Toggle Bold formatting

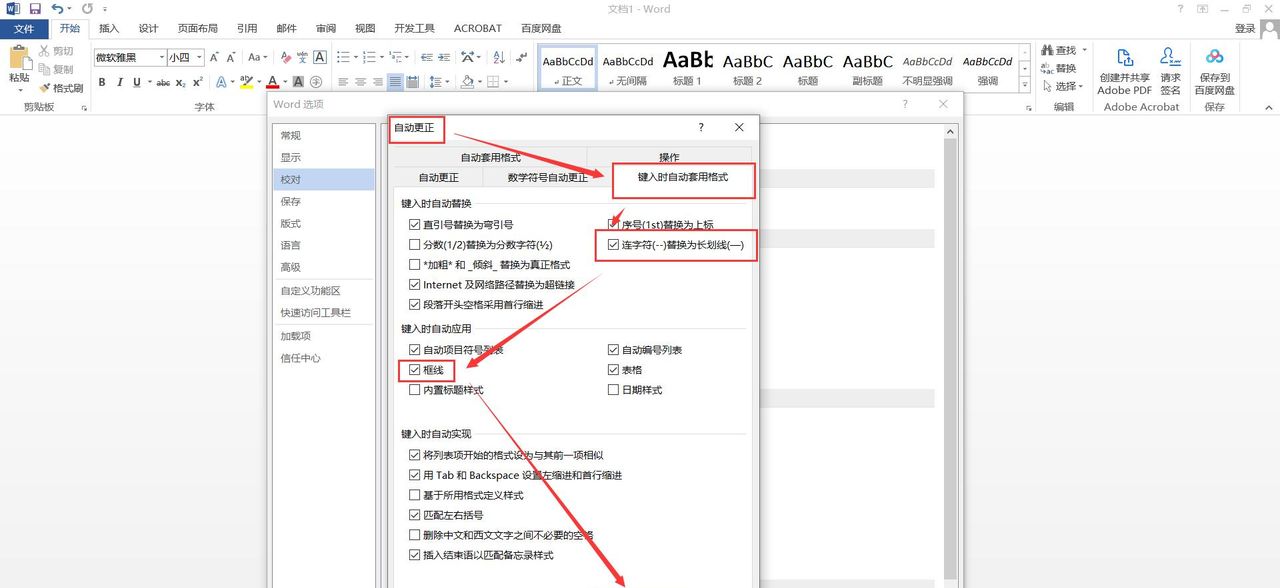tap(101, 82)
